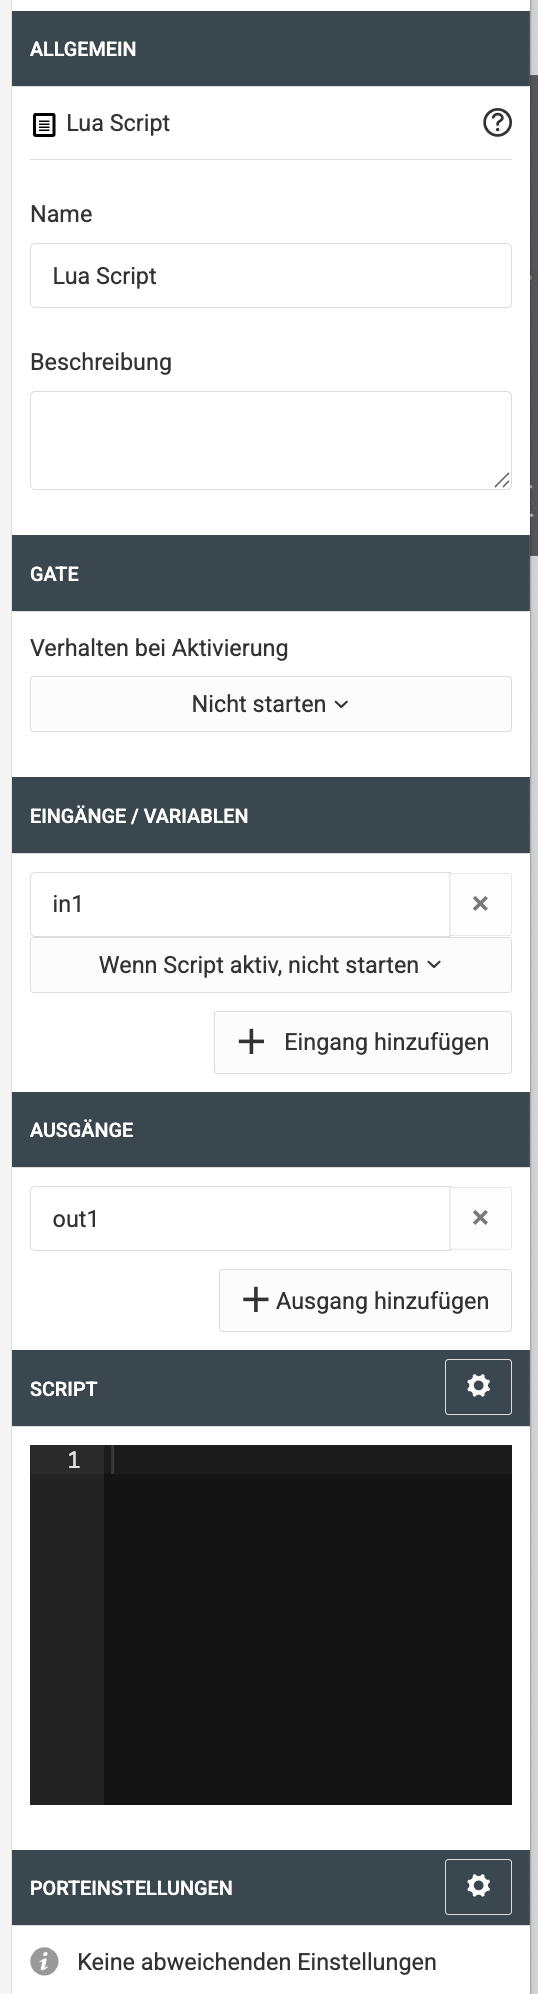The image size is (538, 1994).
Task: Click the Lua Script document icon
Action: coord(44,125)
